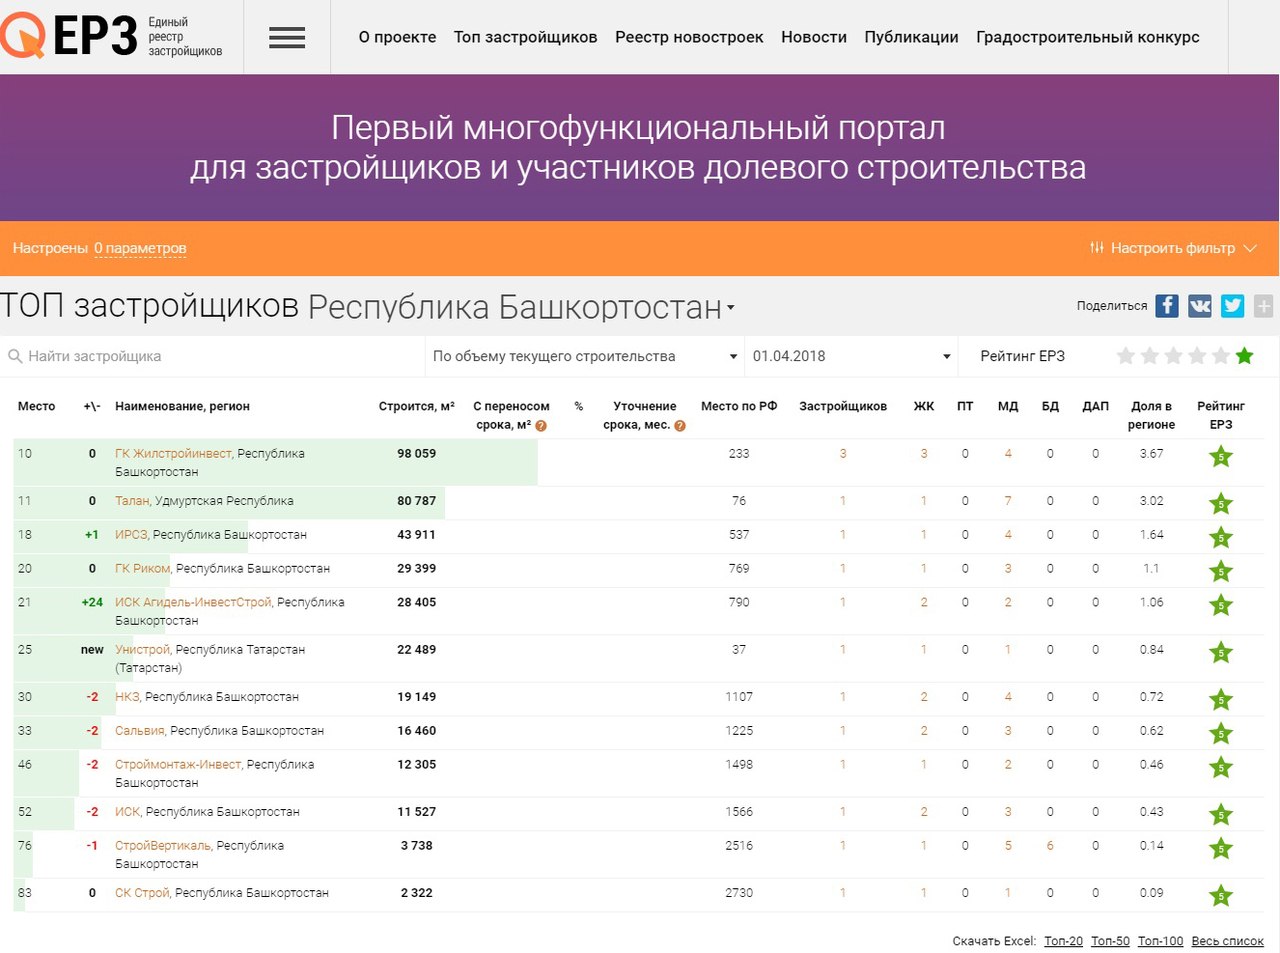This screenshot has width=1280, height=953.
Task: Click star badge for ИСК Агидель-ИнвестСтрой
Action: (x=1221, y=606)
